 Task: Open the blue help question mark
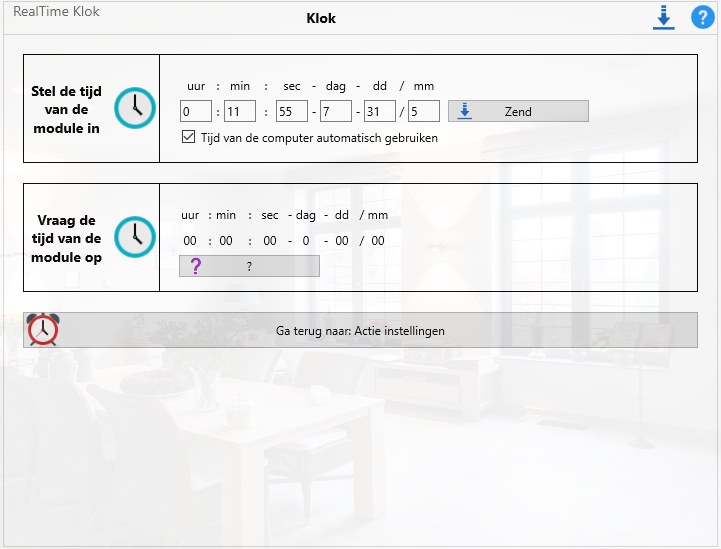[703, 17]
